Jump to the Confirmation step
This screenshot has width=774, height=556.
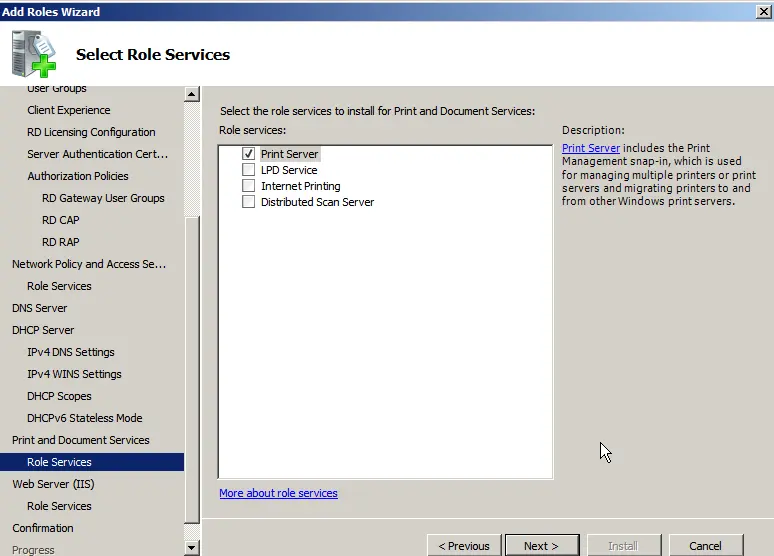click(43, 528)
